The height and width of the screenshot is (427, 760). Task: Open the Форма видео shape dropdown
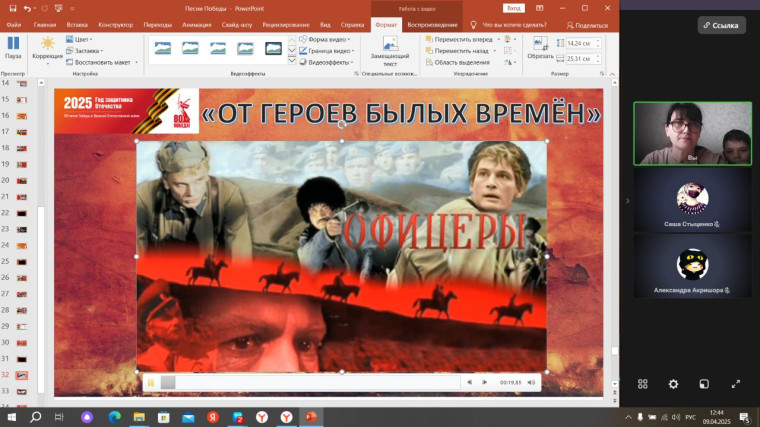pyautogui.click(x=325, y=39)
